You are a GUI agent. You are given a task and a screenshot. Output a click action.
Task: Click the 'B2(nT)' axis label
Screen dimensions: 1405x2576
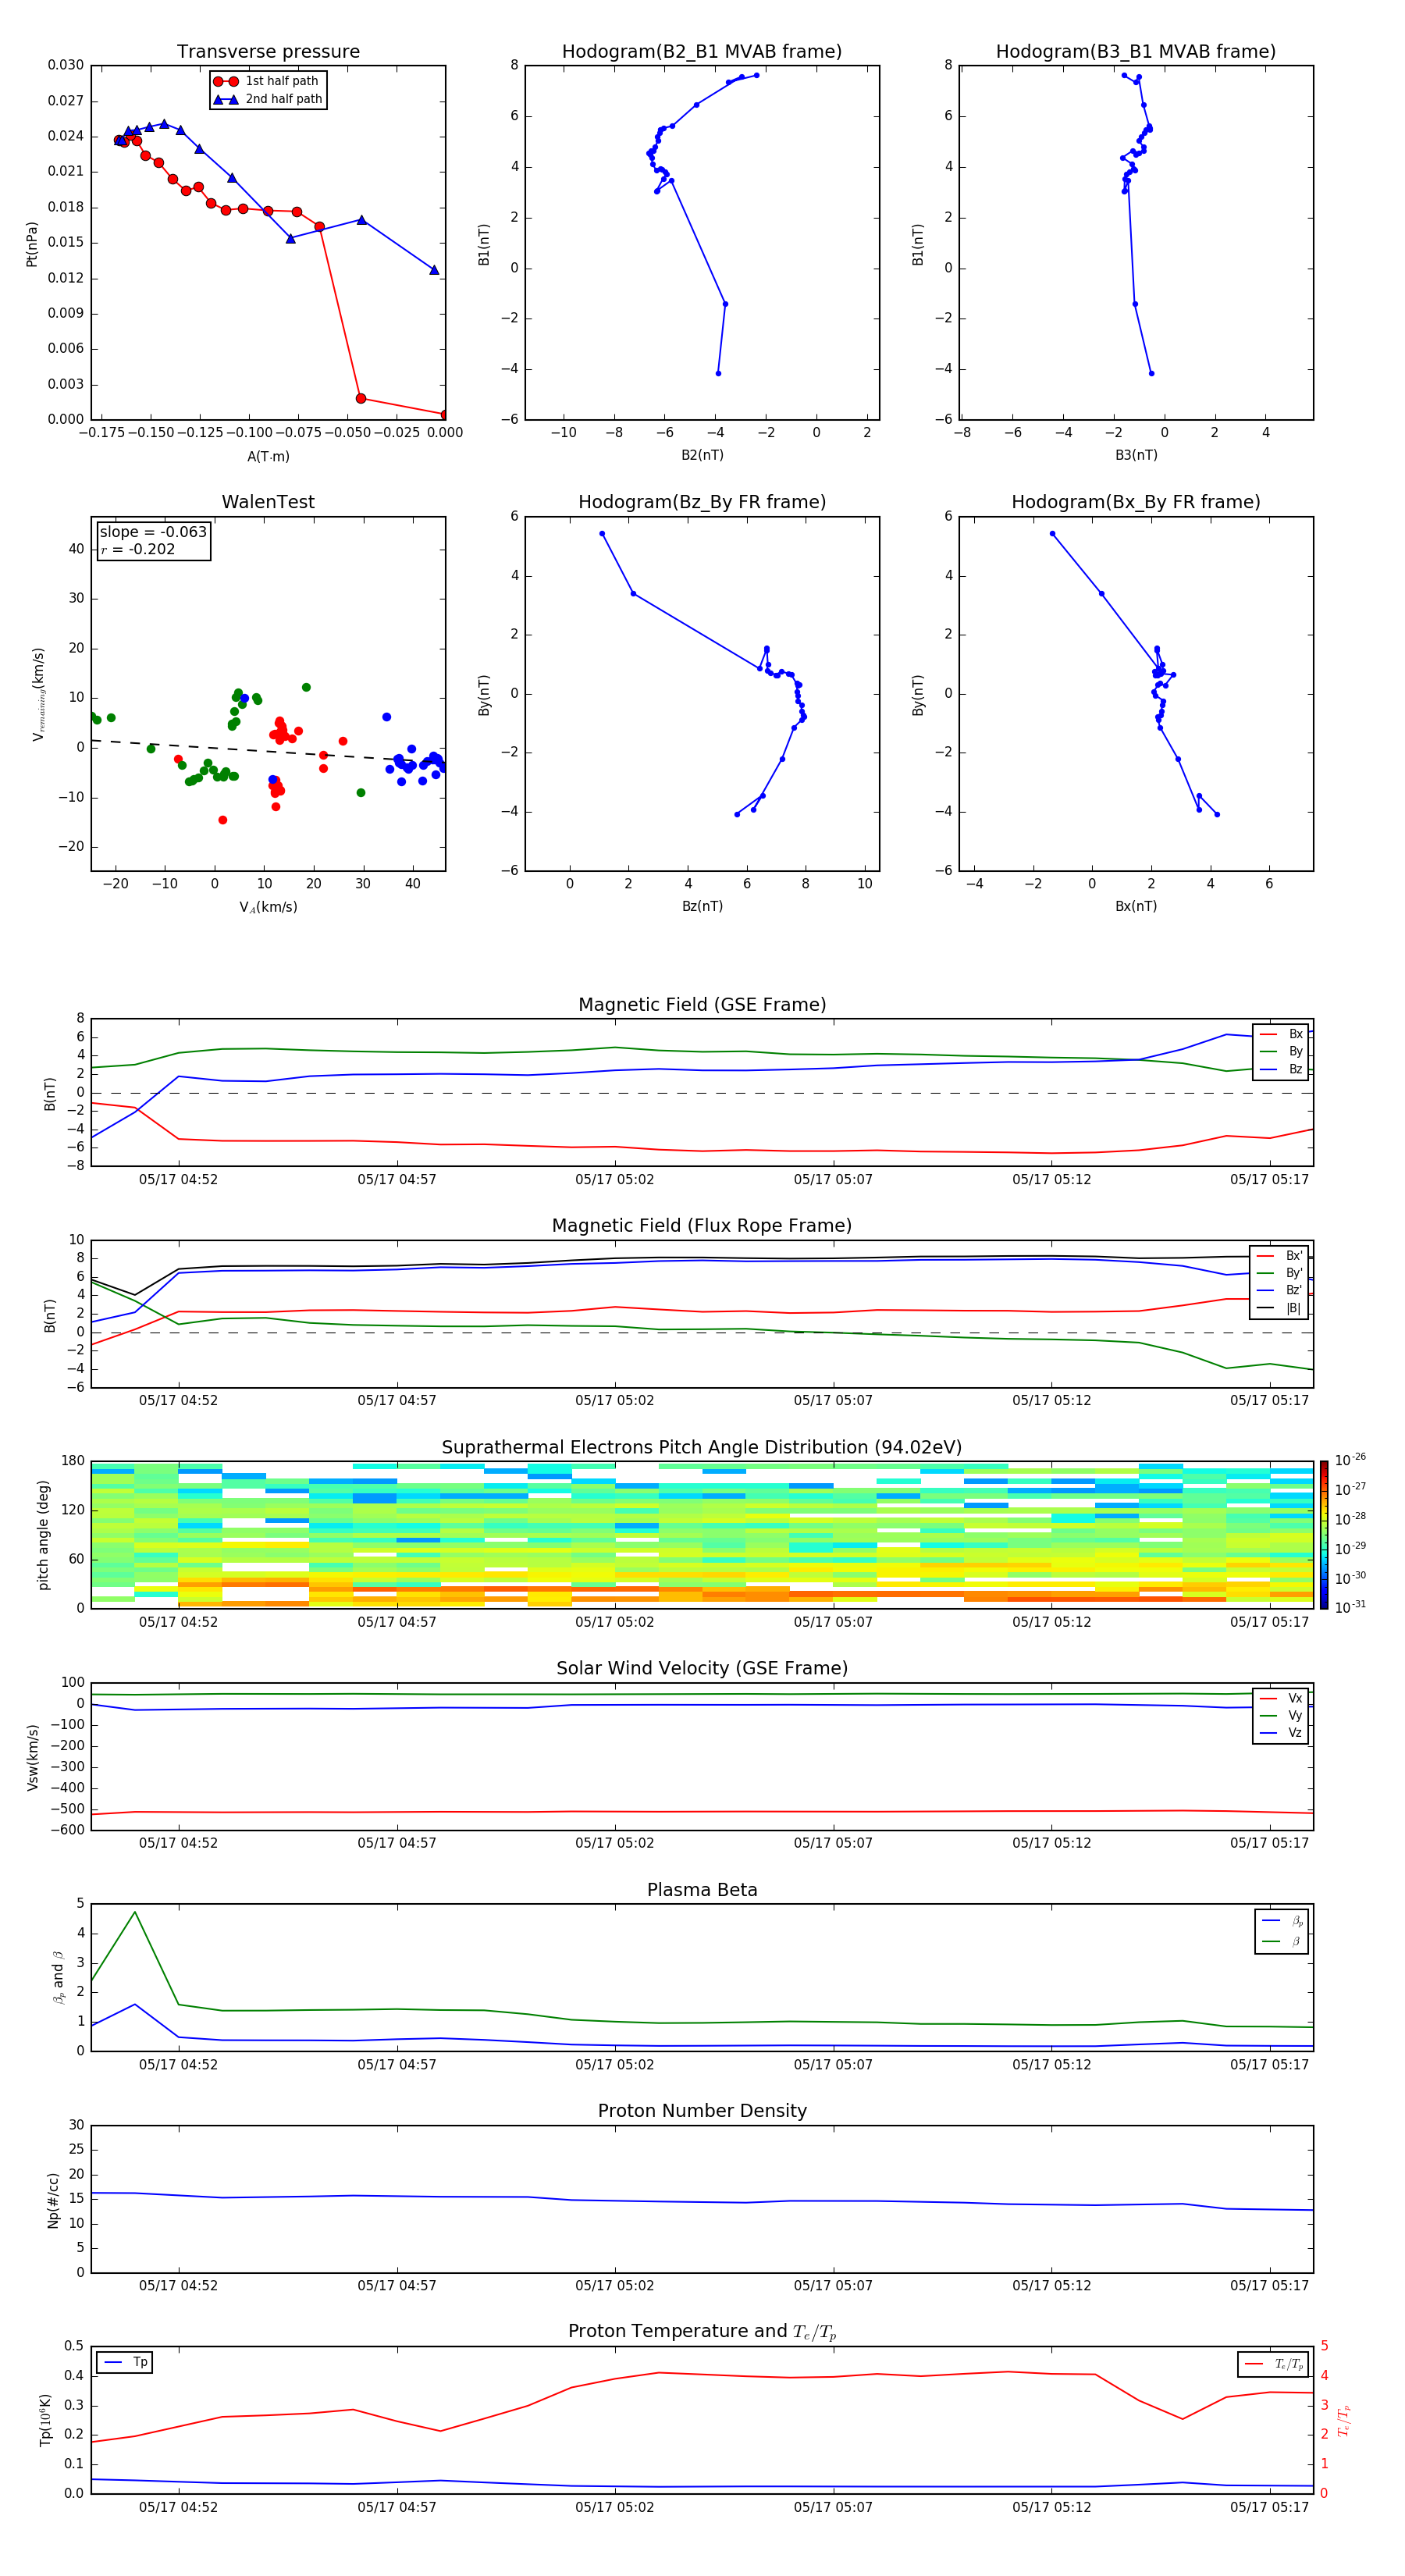(702, 455)
